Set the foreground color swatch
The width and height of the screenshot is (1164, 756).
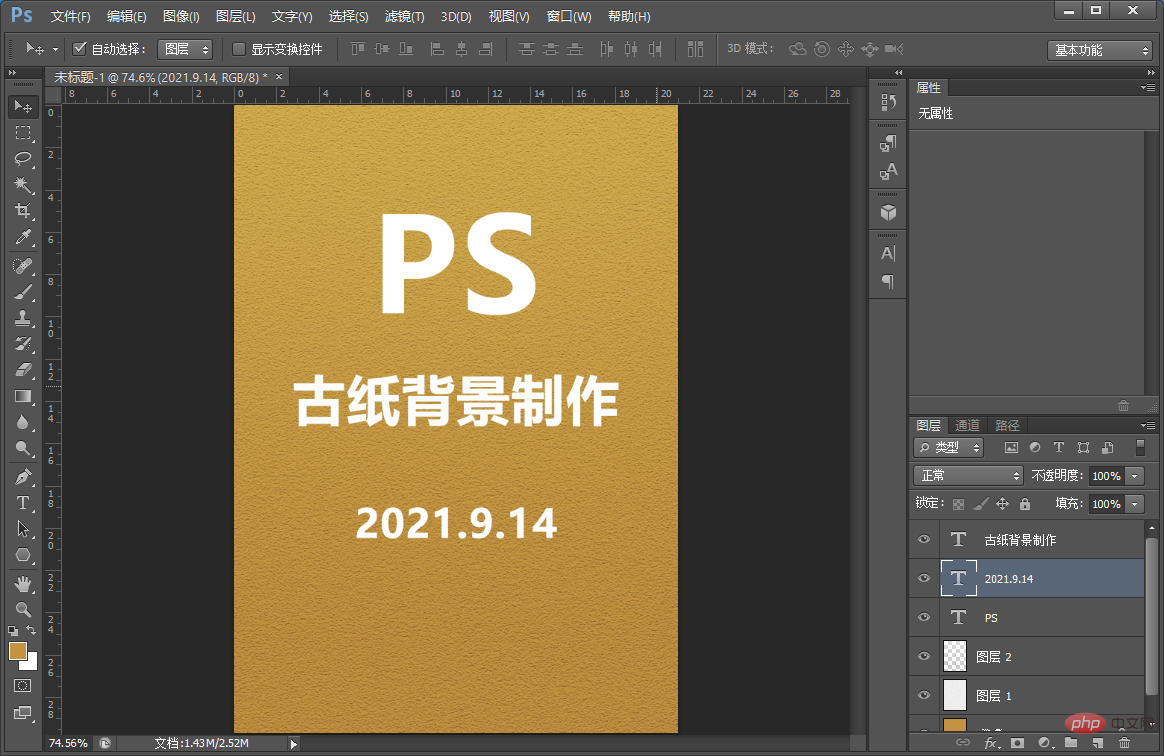(x=18, y=651)
